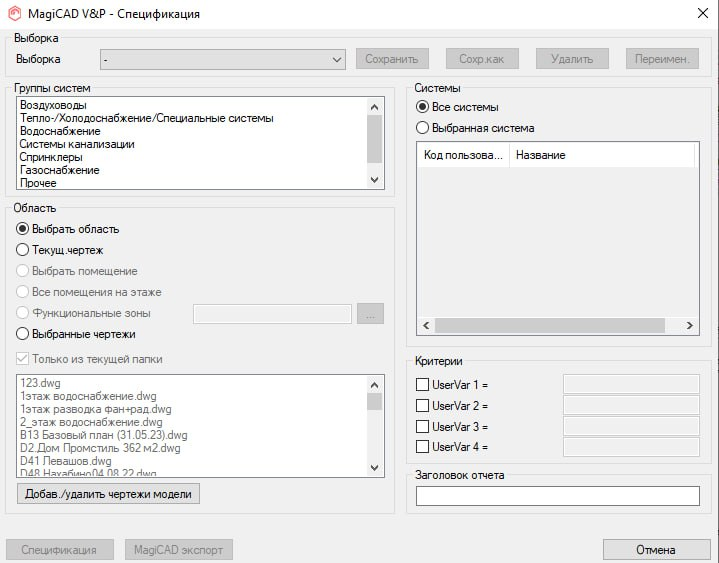Close the Спецификация dialog window

pyautogui.click(x=696, y=14)
